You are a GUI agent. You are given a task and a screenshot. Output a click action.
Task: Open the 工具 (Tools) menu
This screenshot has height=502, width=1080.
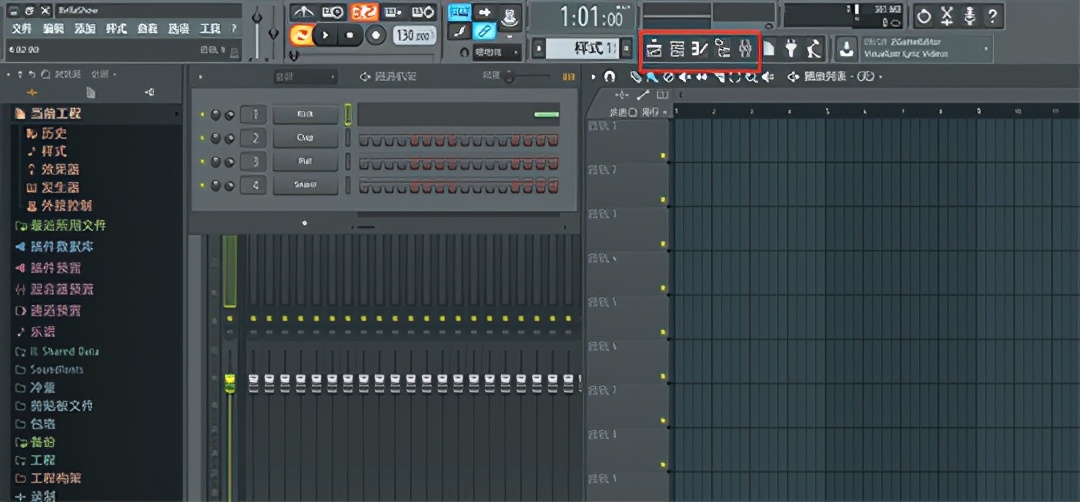point(209,29)
